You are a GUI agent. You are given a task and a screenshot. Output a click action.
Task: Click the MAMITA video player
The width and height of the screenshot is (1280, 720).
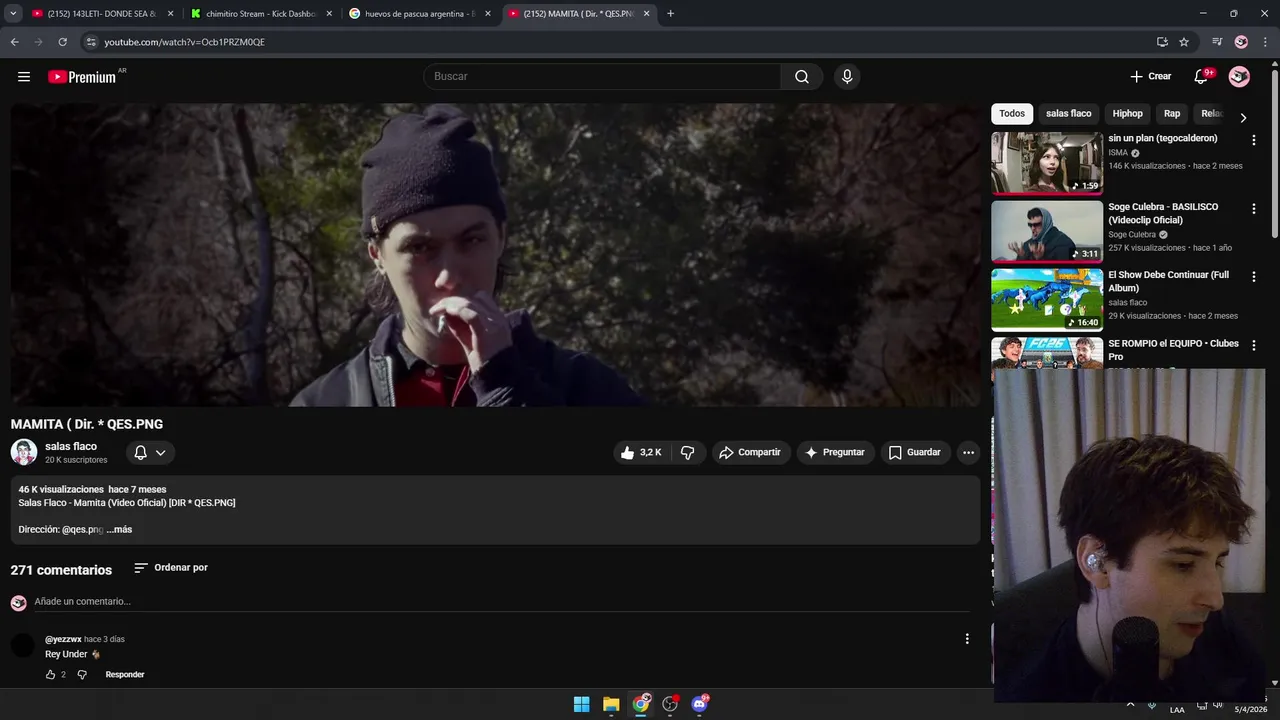[497, 255]
